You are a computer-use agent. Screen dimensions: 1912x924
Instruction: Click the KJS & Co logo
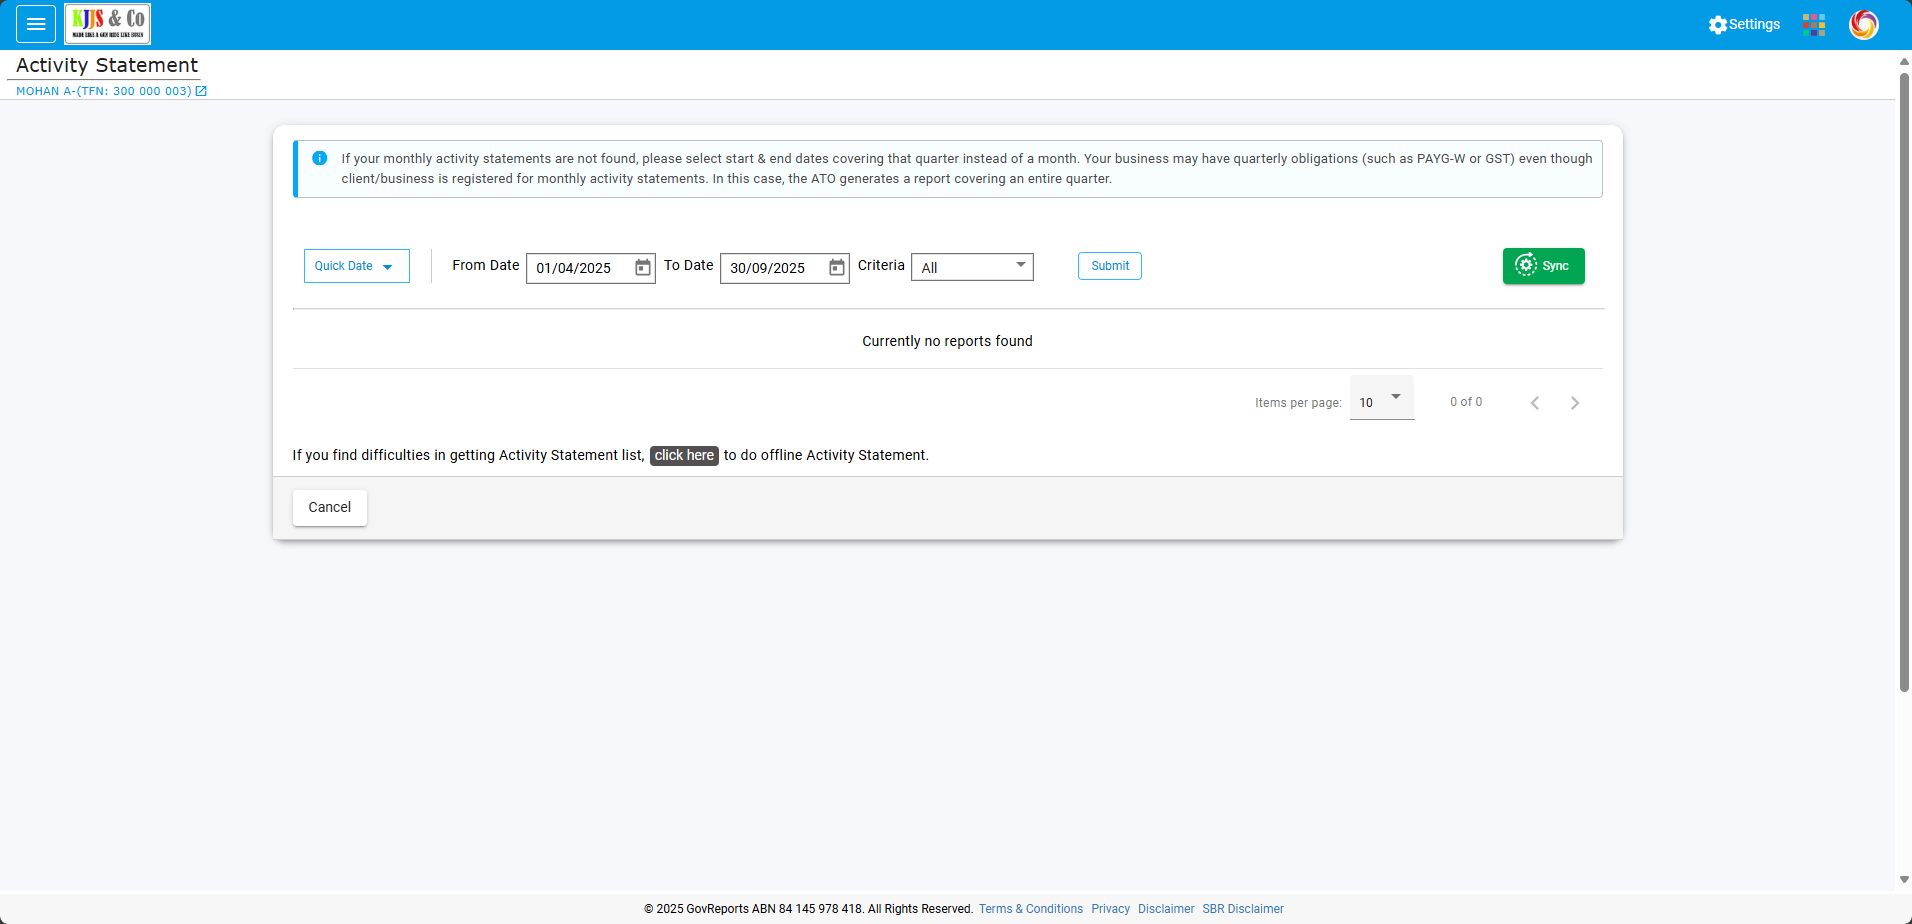pyautogui.click(x=108, y=24)
